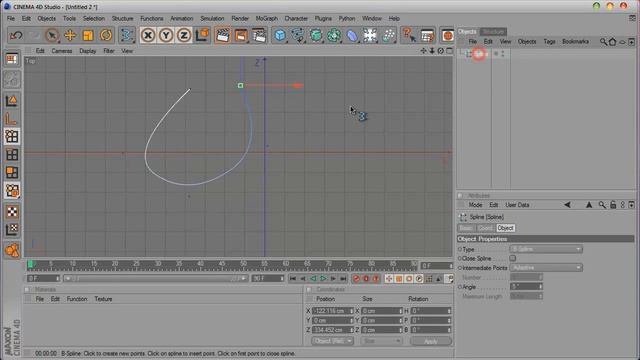Click the record keyframe button
Screen dimensions: 640x360
click(356, 278)
